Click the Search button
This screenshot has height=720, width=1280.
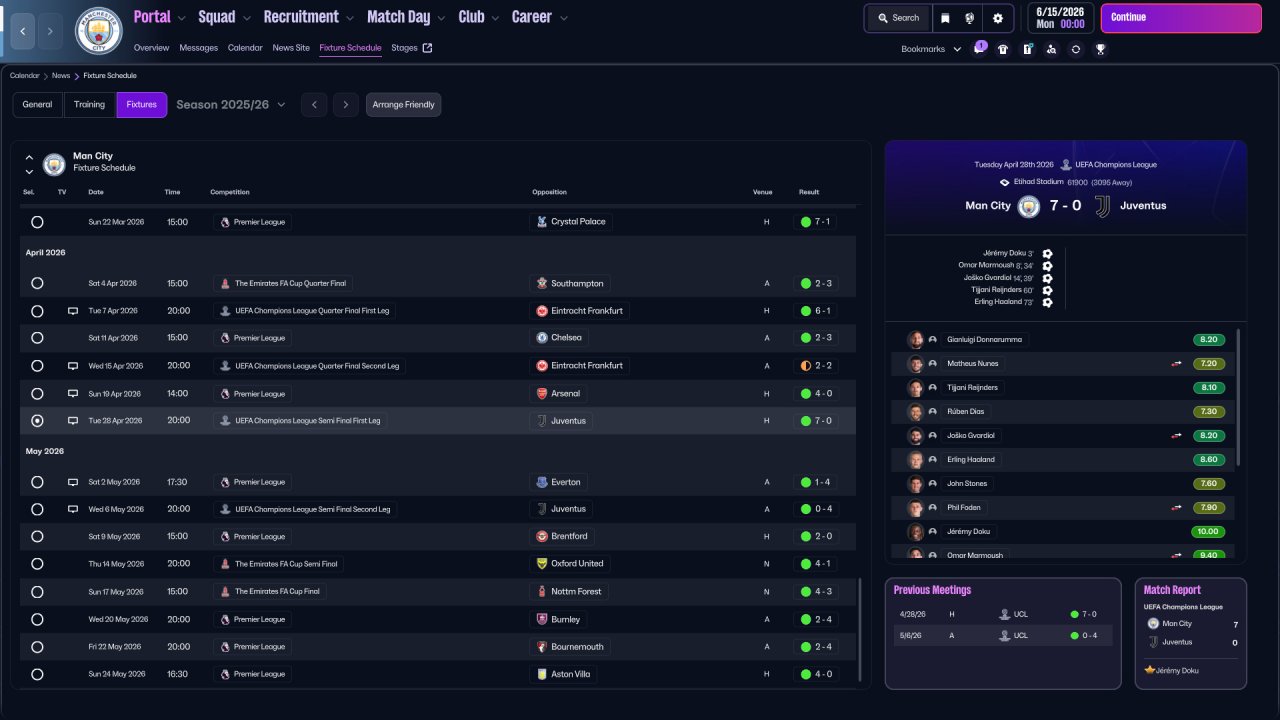(898, 18)
